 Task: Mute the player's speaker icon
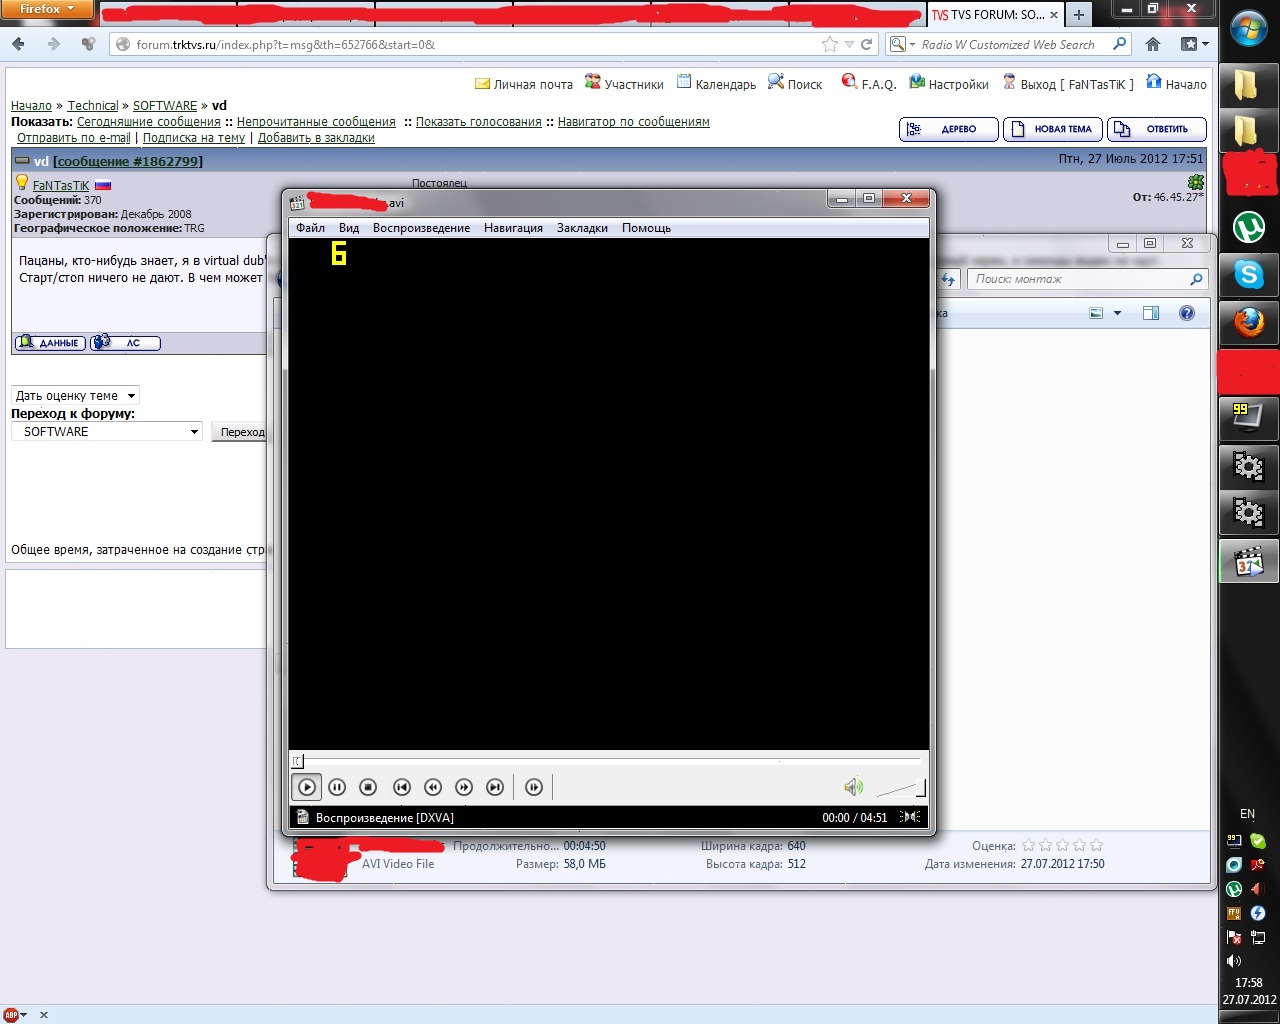[x=853, y=787]
